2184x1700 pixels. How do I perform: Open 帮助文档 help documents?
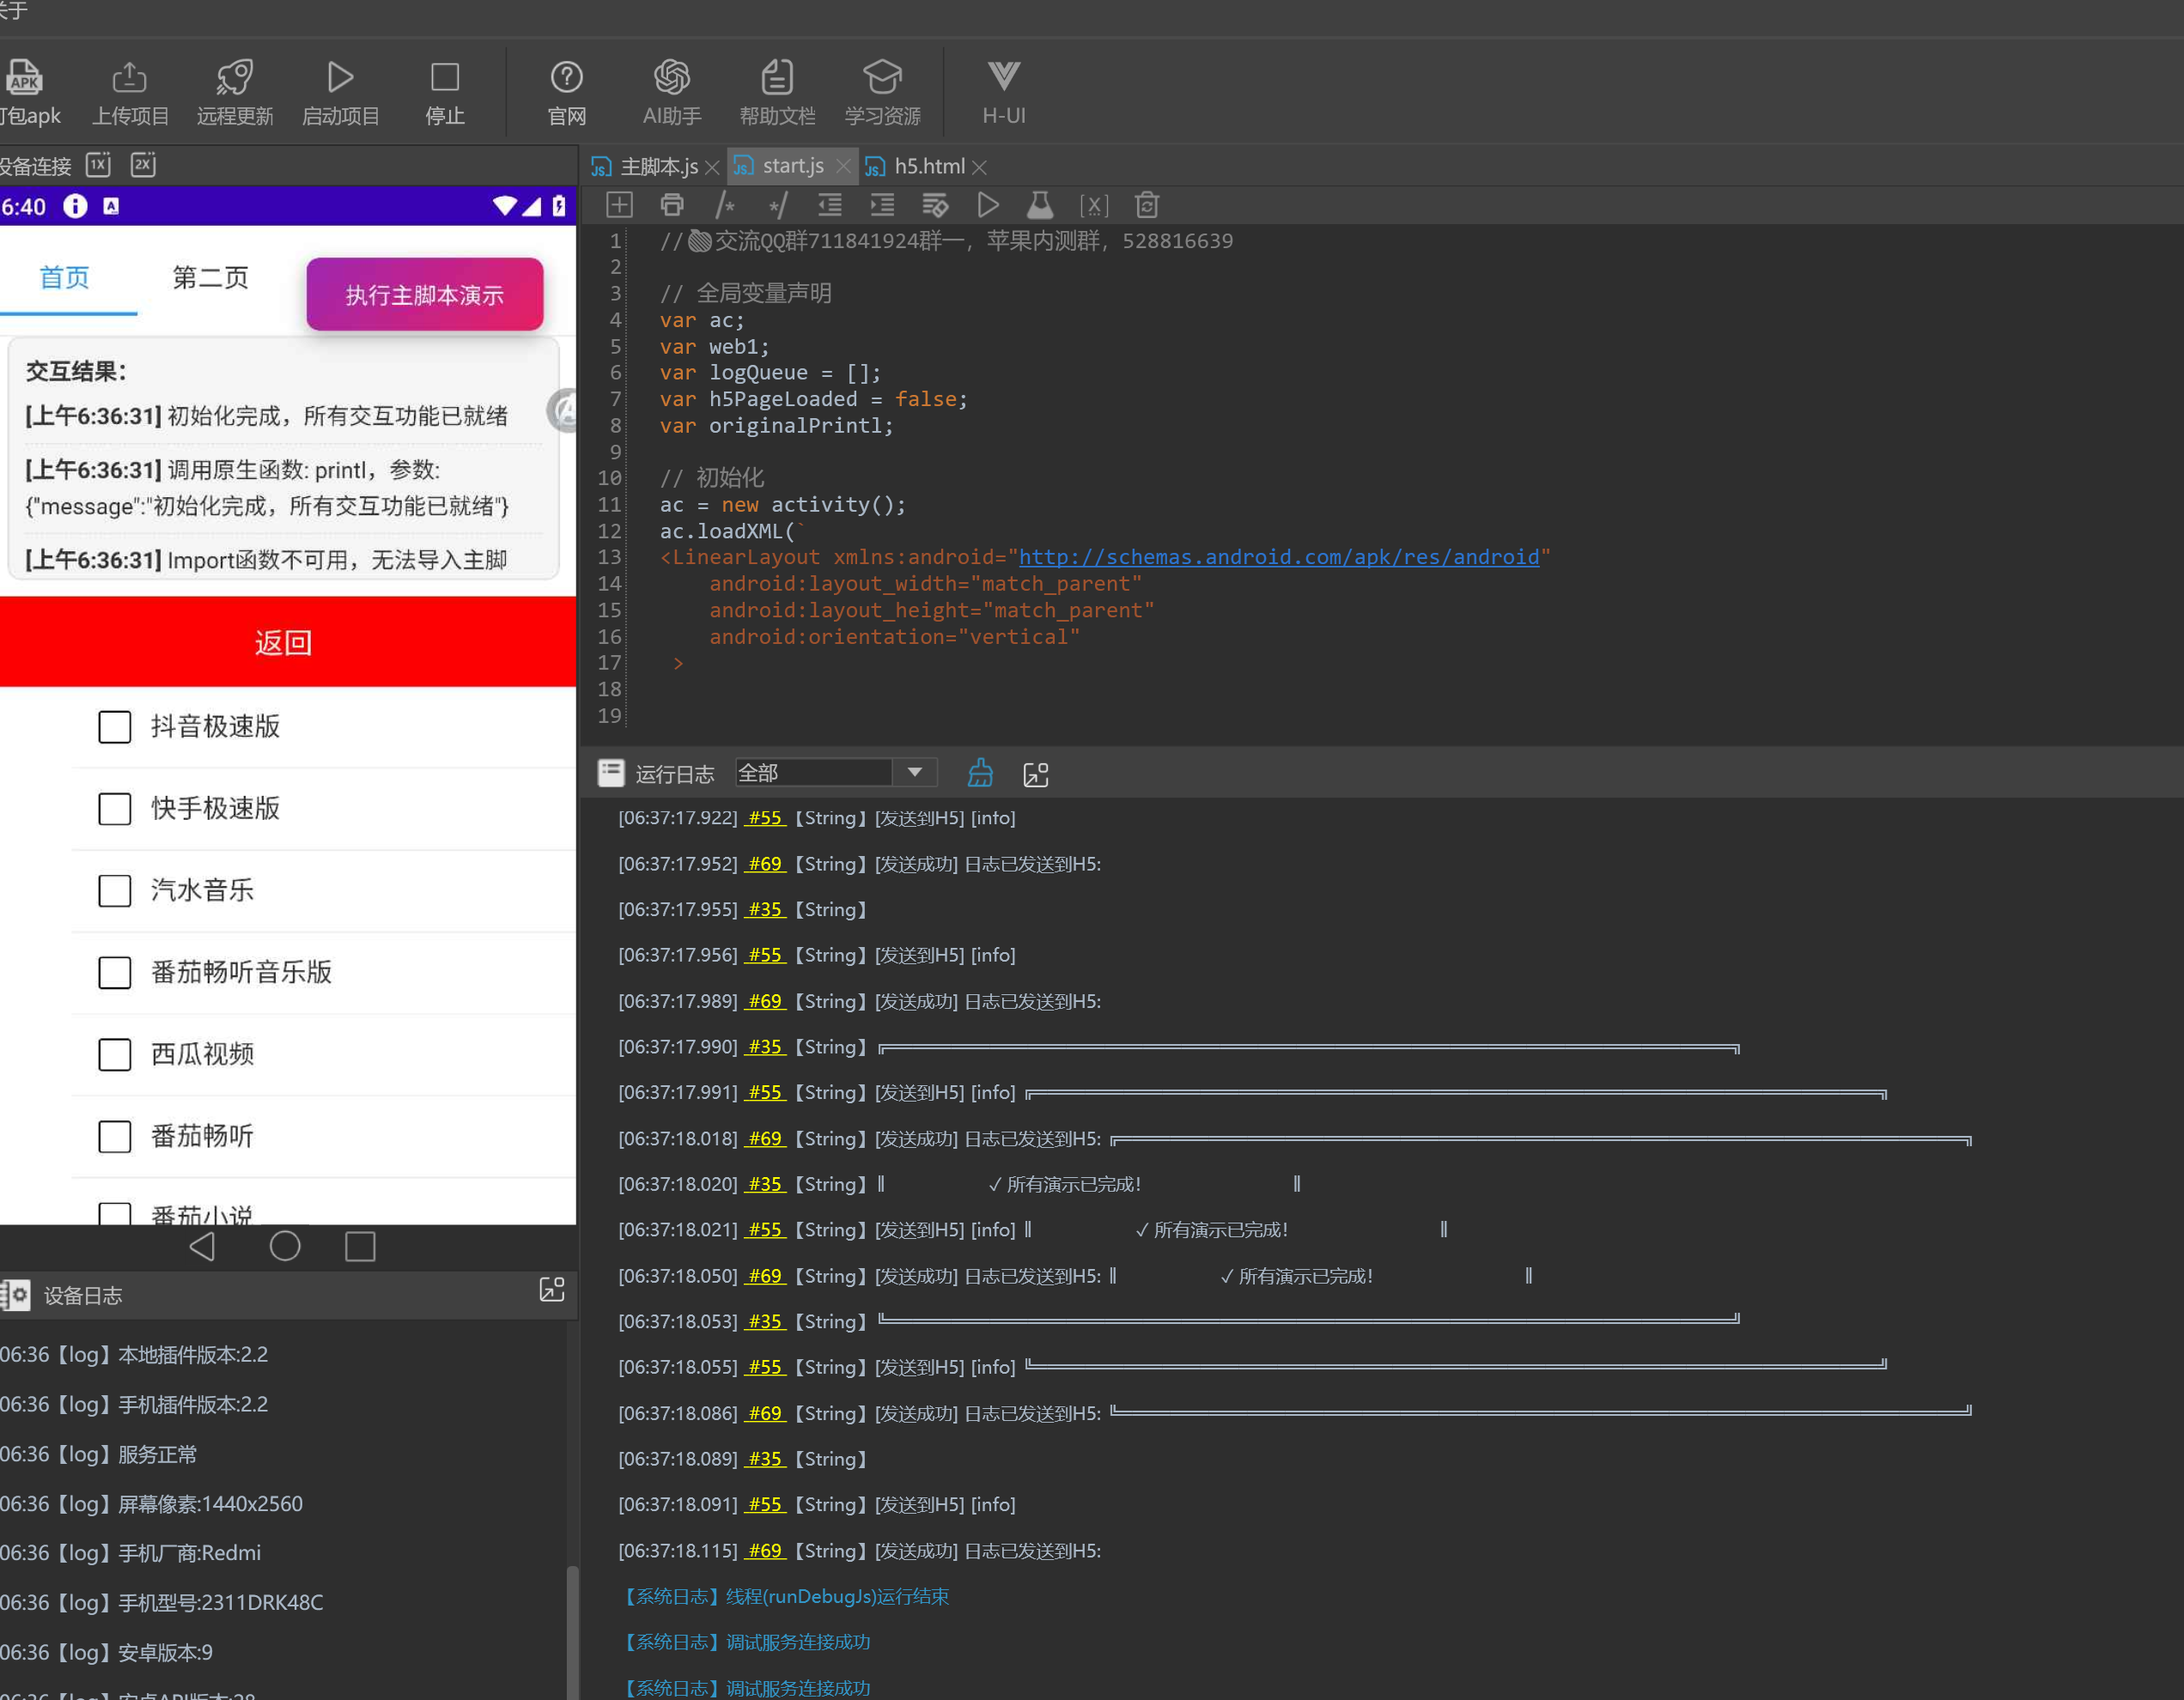click(x=777, y=78)
